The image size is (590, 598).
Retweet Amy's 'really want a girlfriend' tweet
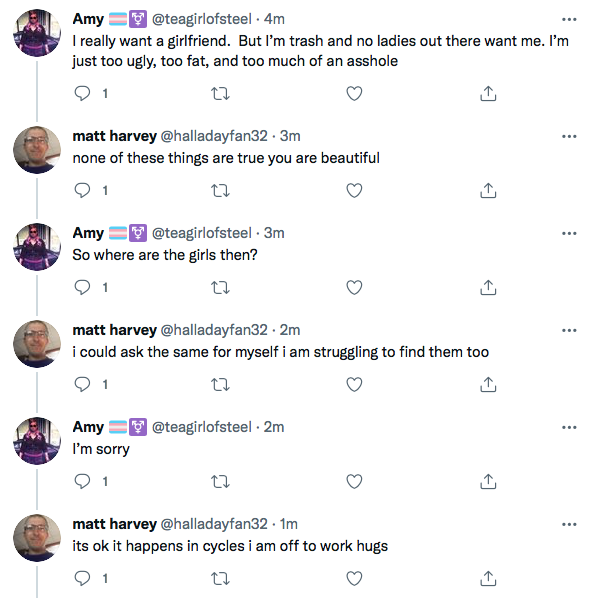click(220, 93)
